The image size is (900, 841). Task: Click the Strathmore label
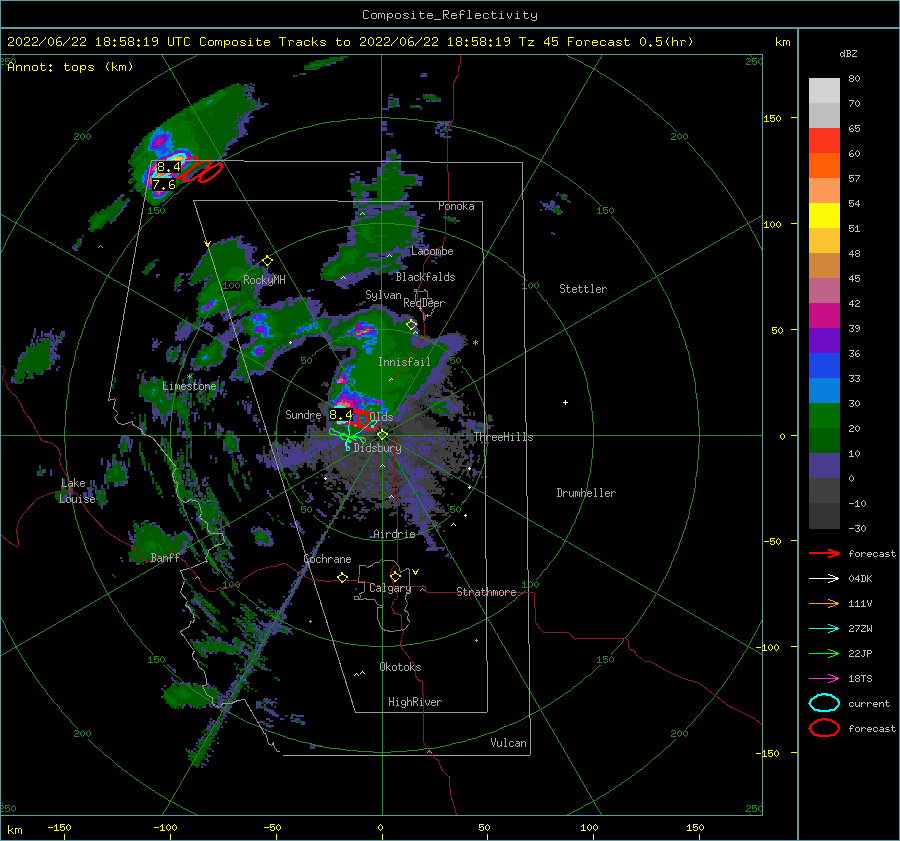point(486,592)
